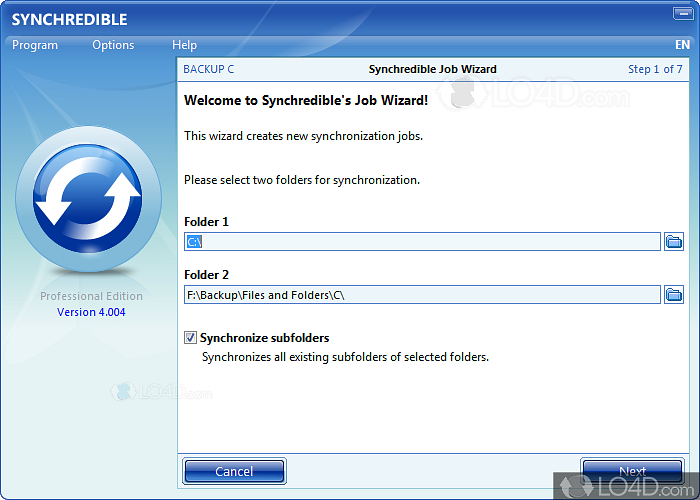Click the Synchredible Job Wizard title
The width and height of the screenshot is (700, 500).
tap(433, 69)
